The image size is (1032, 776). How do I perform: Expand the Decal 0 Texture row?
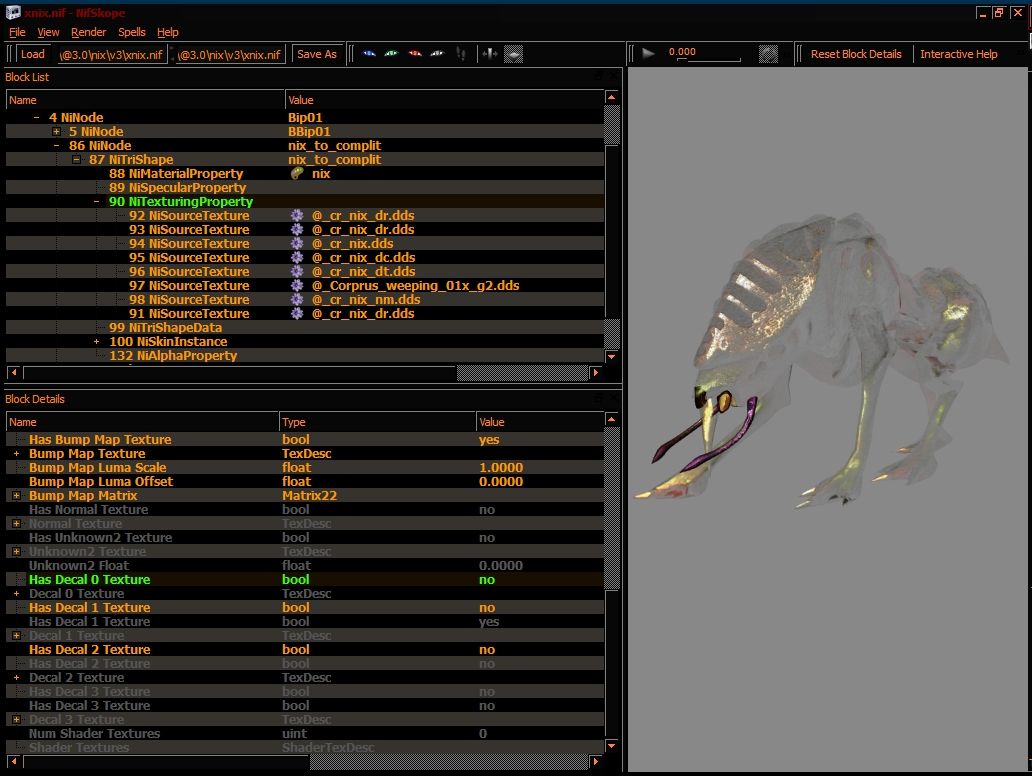16,594
